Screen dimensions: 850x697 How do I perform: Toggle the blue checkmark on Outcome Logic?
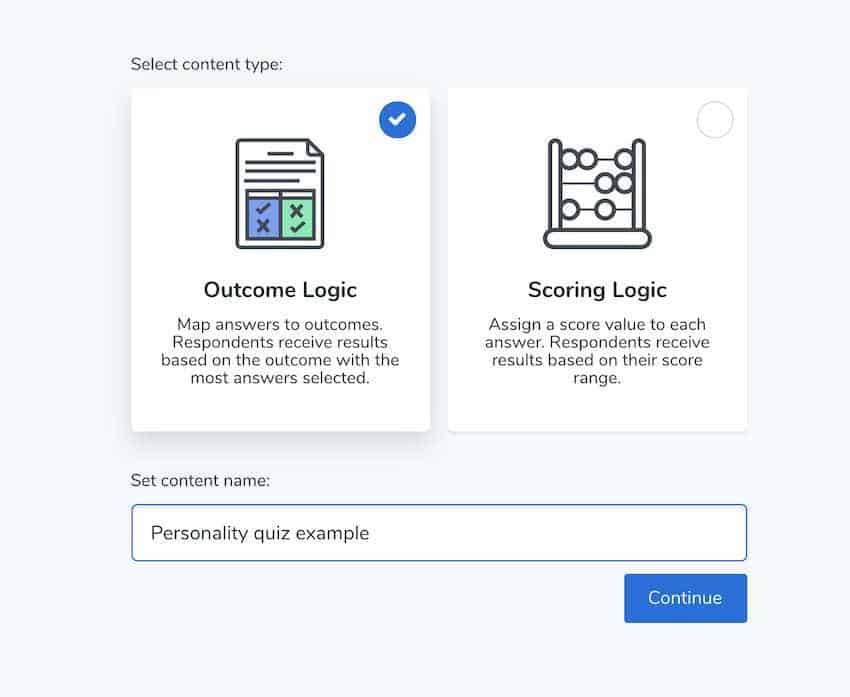tap(397, 120)
